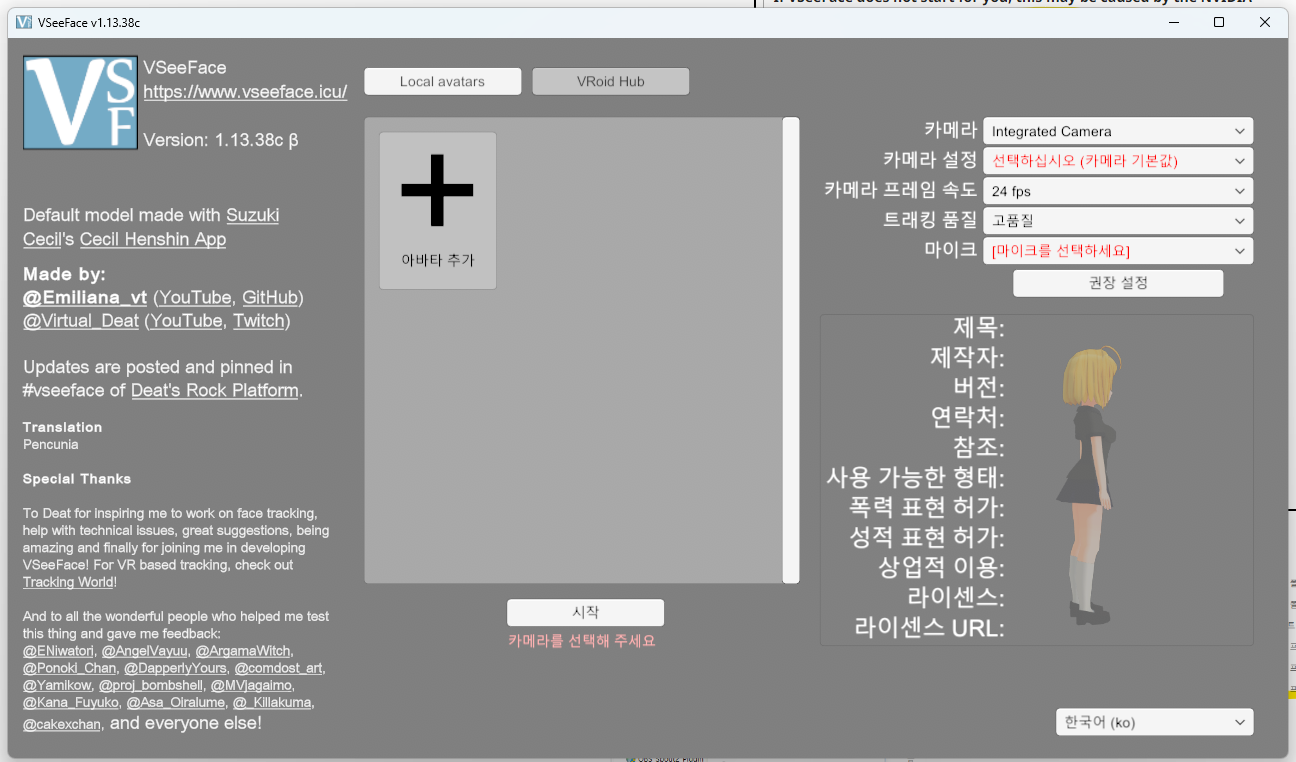Screen dimensions: 1296x762
Task: Open the Tracking World link
Action: [x=68, y=582]
